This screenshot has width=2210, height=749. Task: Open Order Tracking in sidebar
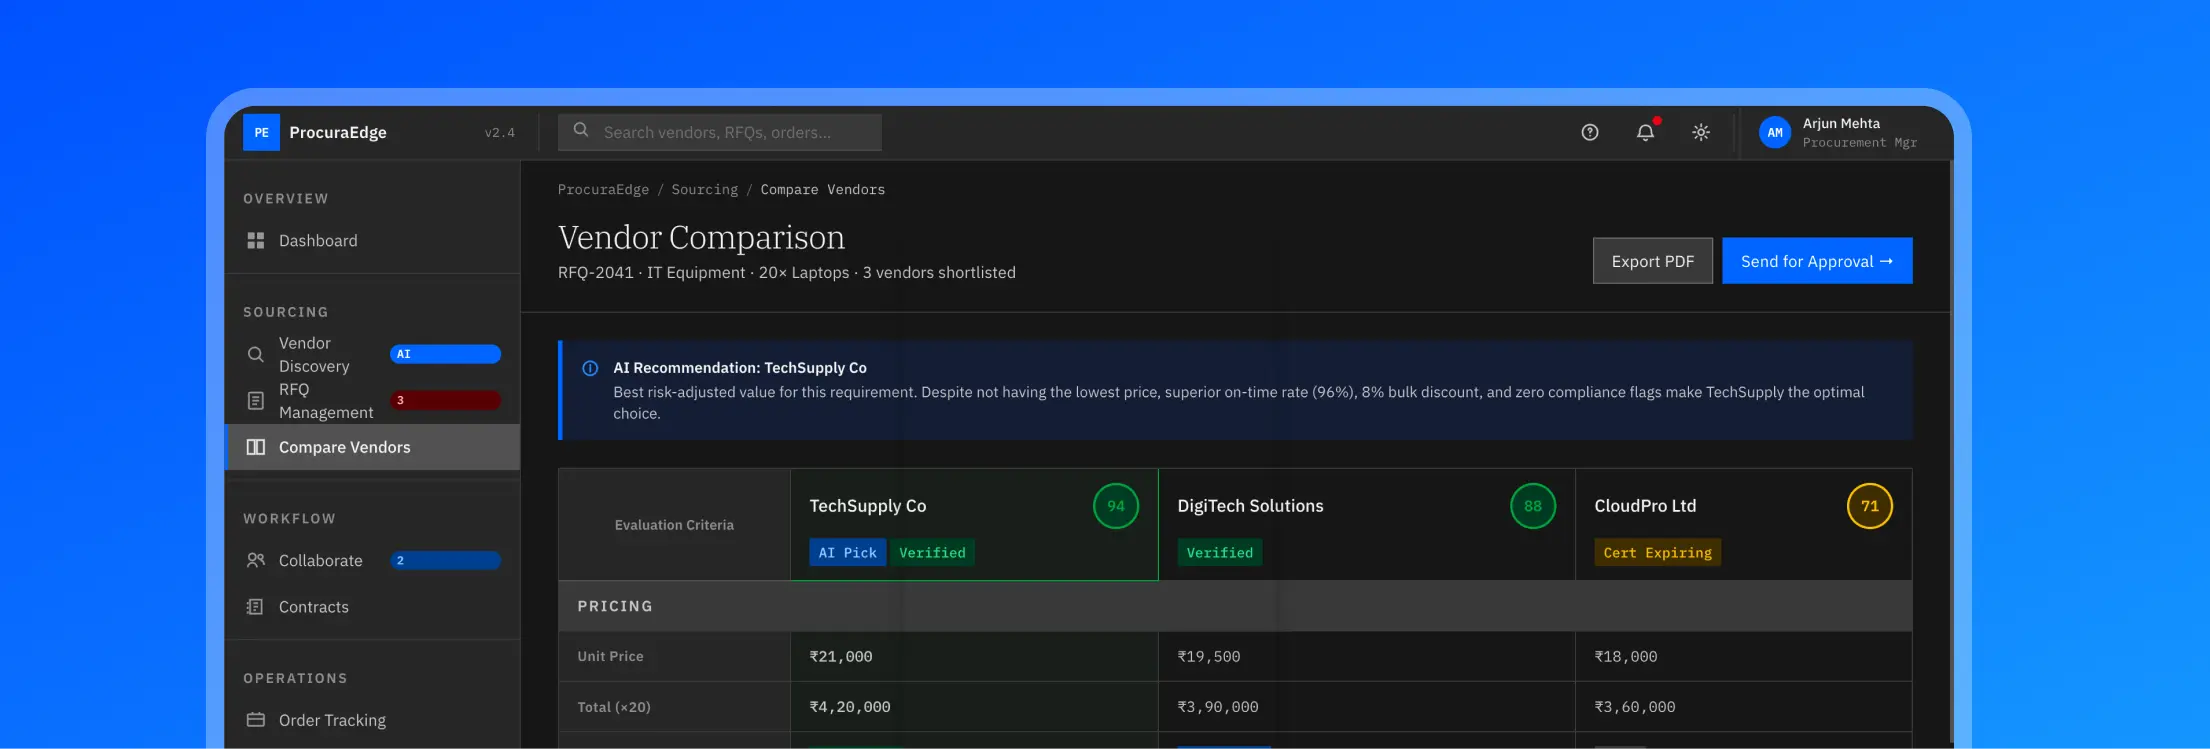(x=372, y=720)
